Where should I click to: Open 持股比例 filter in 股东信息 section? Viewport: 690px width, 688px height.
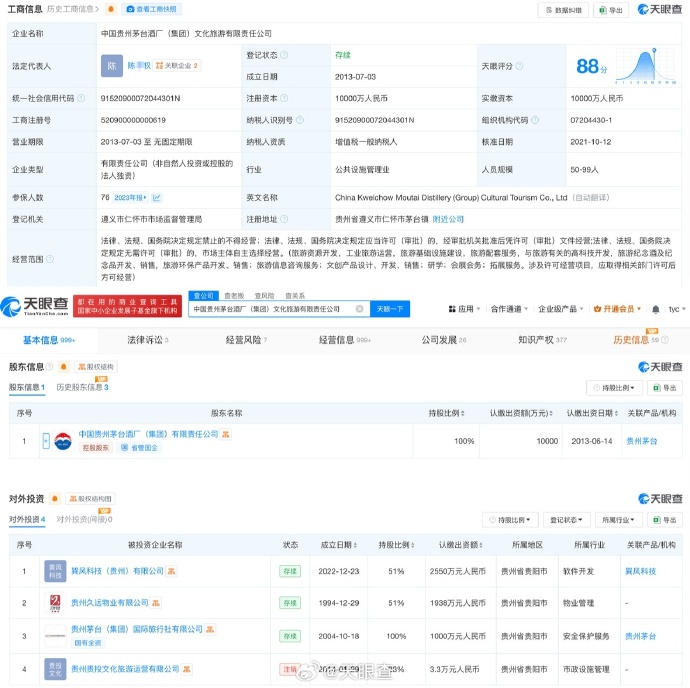[x=614, y=388]
